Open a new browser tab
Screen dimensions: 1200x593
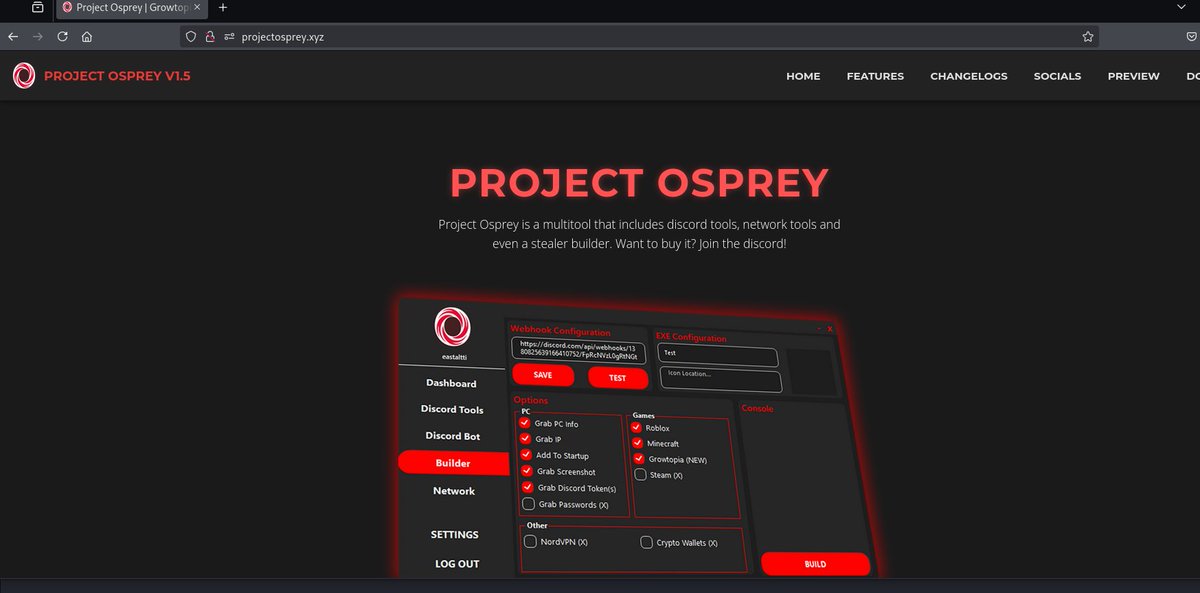pyautogui.click(x=223, y=8)
